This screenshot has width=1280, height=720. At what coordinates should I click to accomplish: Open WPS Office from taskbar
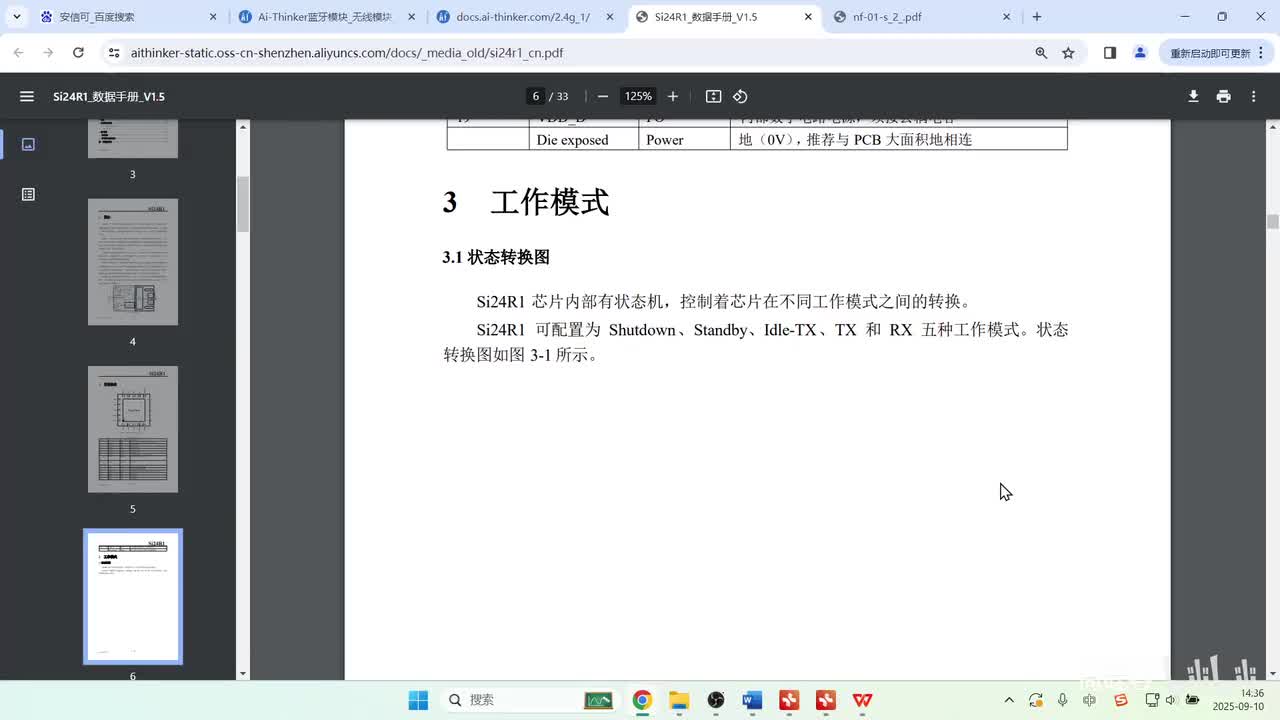click(x=862, y=700)
